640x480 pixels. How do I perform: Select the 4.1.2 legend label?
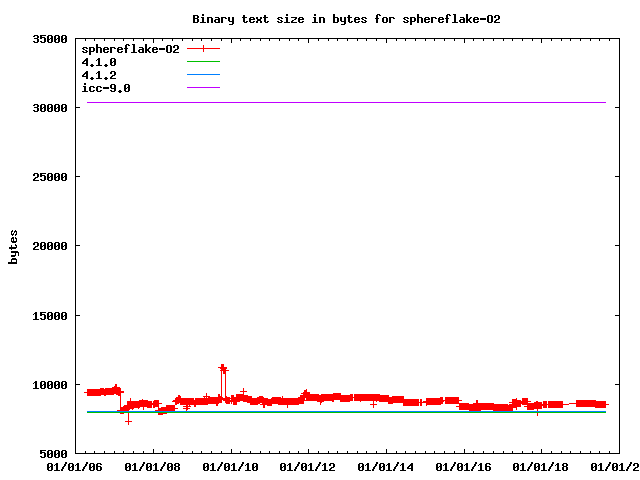[99, 75]
